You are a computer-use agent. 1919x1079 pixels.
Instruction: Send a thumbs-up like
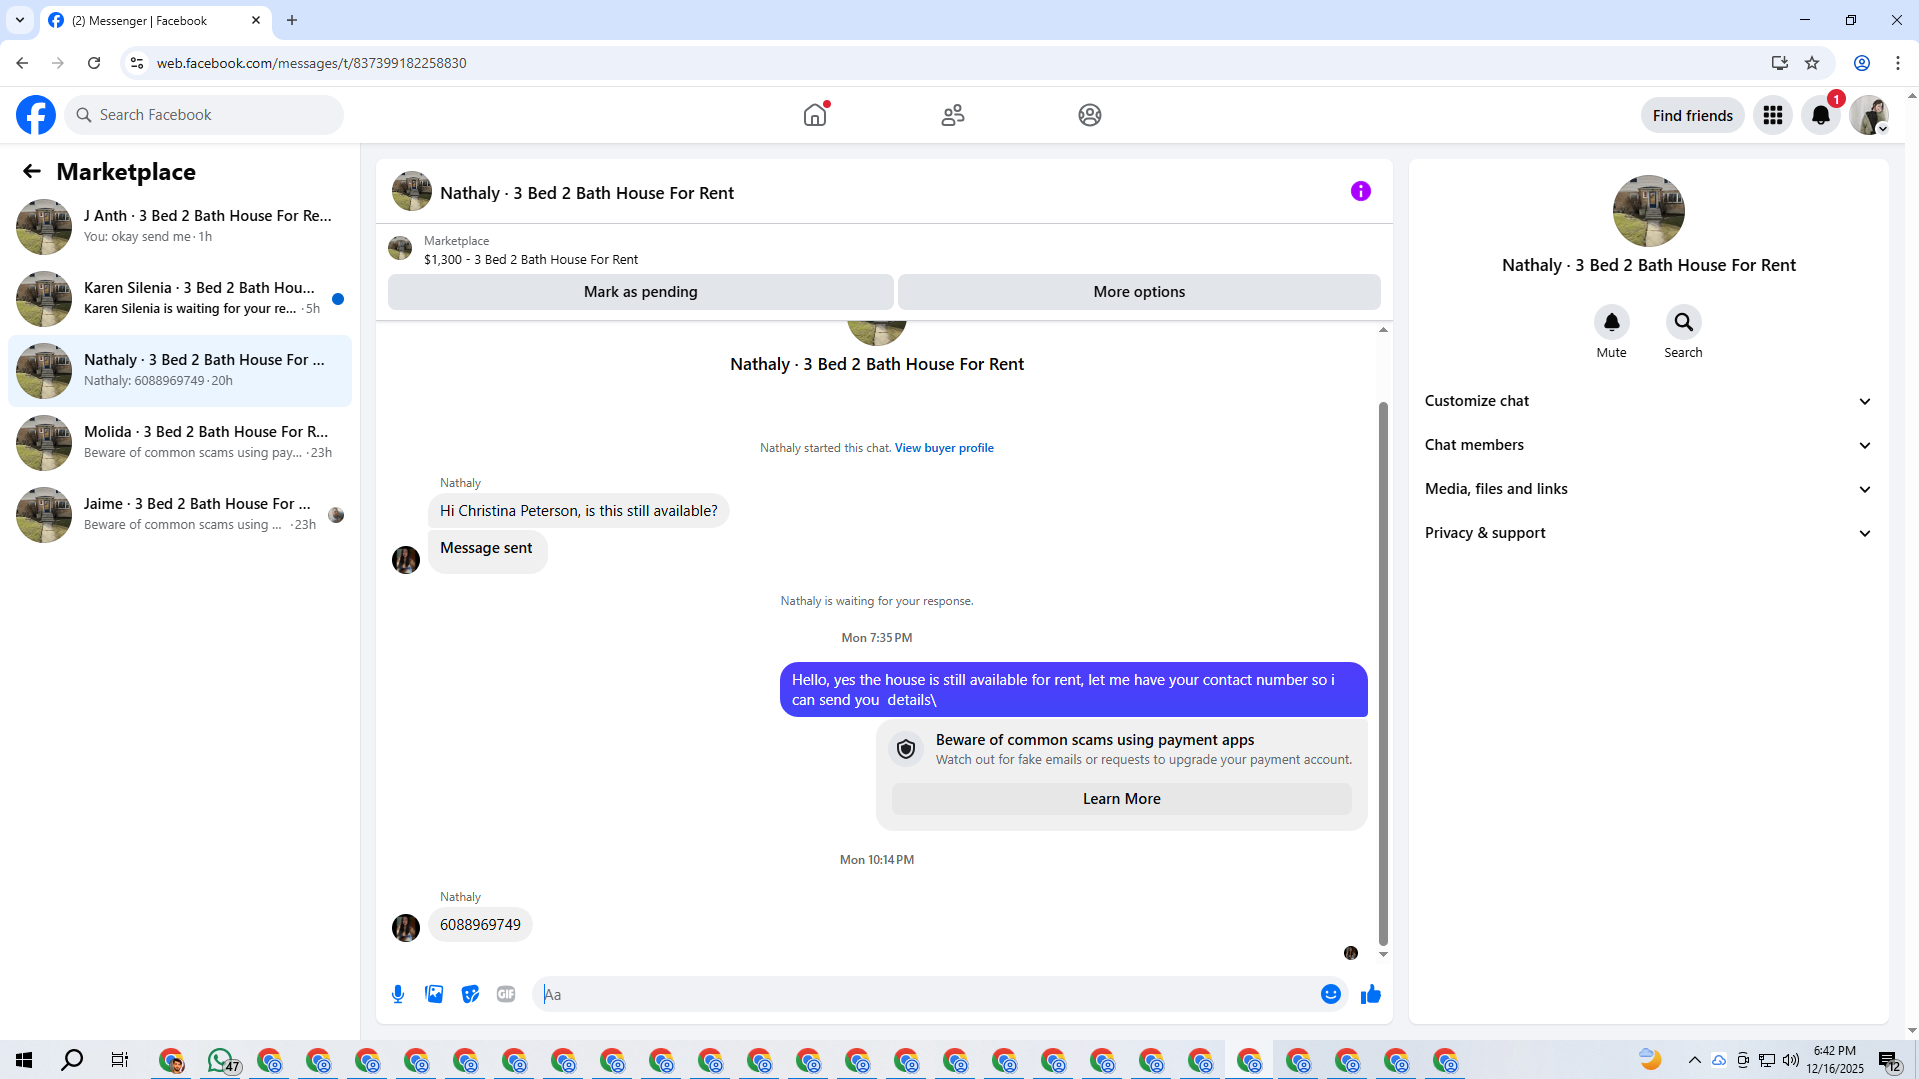pyautogui.click(x=1371, y=994)
